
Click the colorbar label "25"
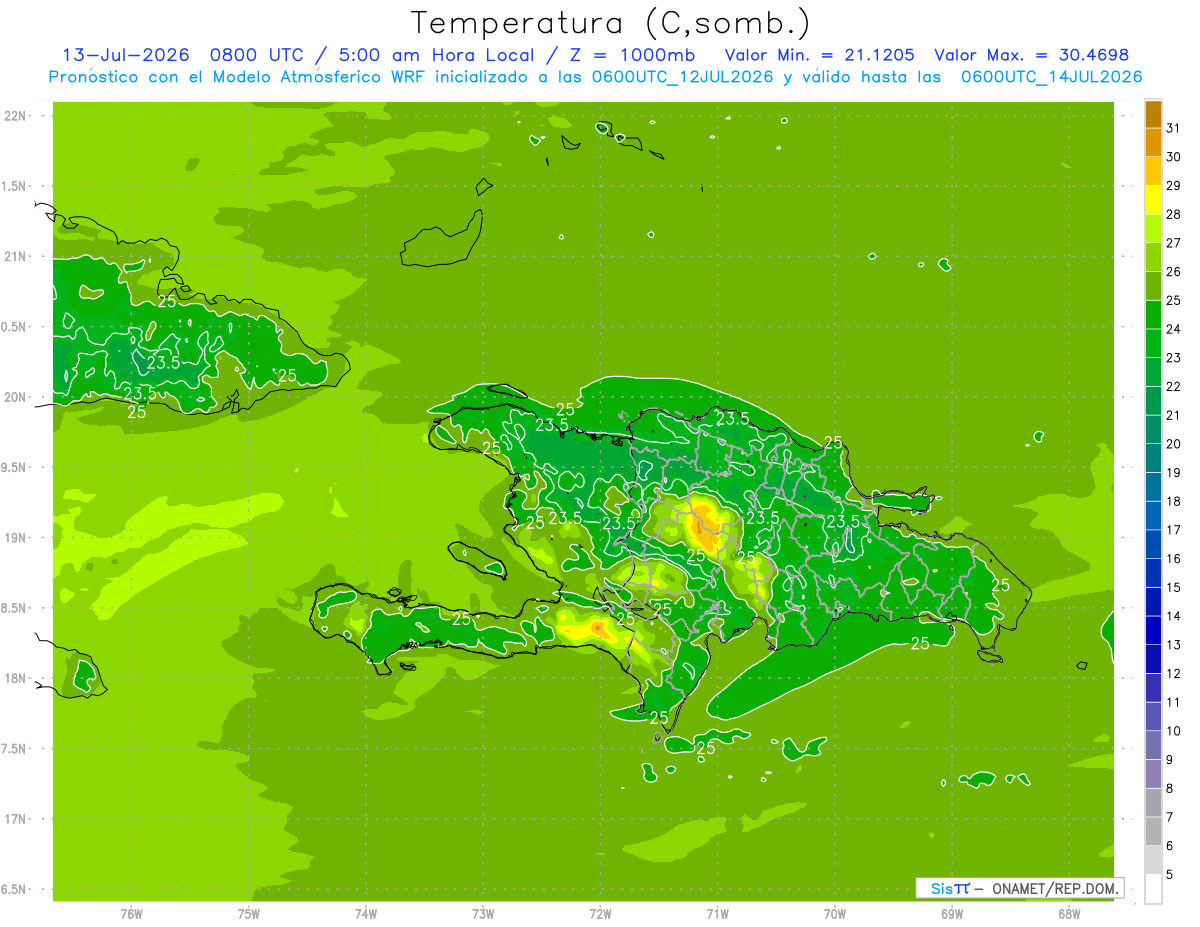[1173, 300]
